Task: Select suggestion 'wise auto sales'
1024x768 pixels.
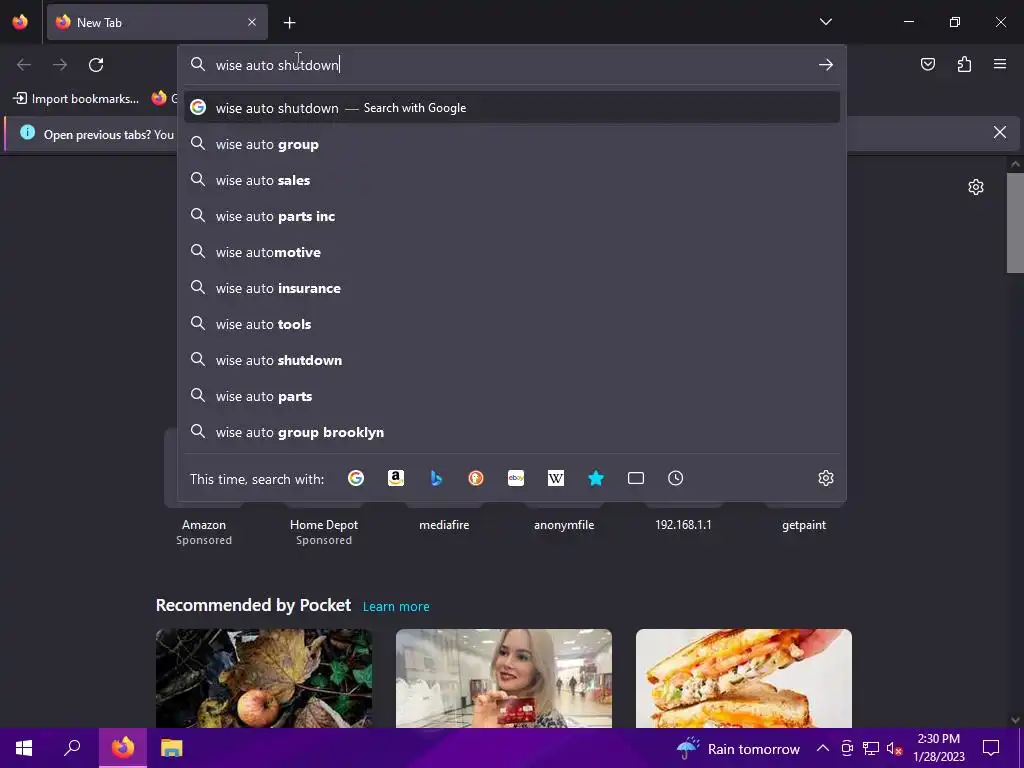Action: 512,180
